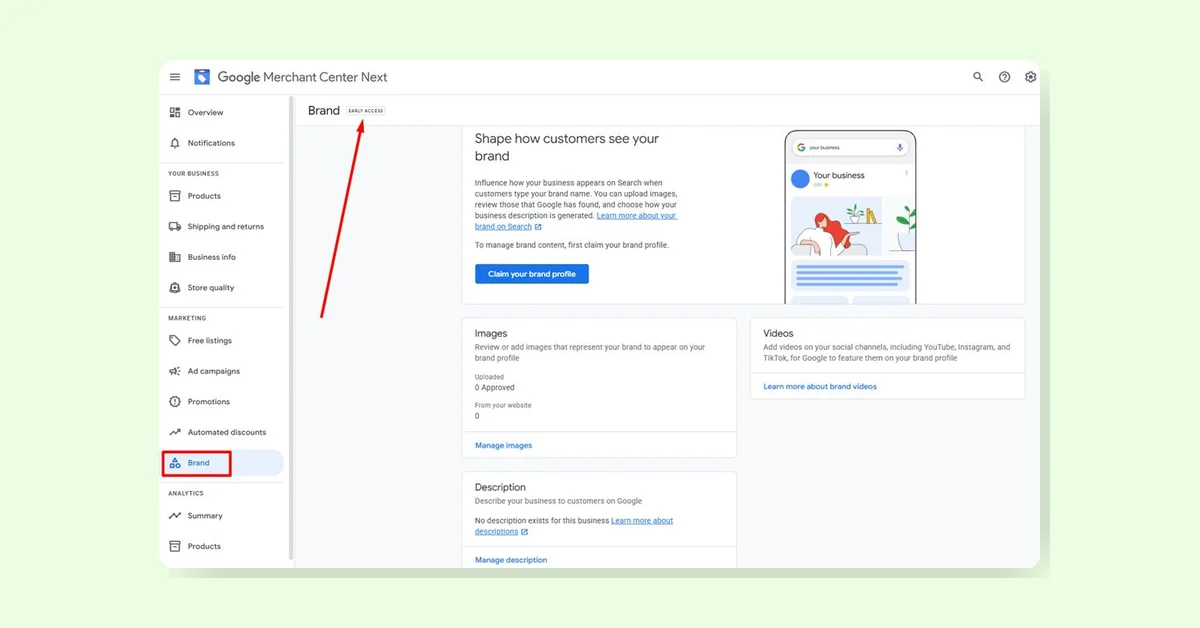
Task: Click the Overview dashboard icon
Action: pyautogui.click(x=175, y=113)
